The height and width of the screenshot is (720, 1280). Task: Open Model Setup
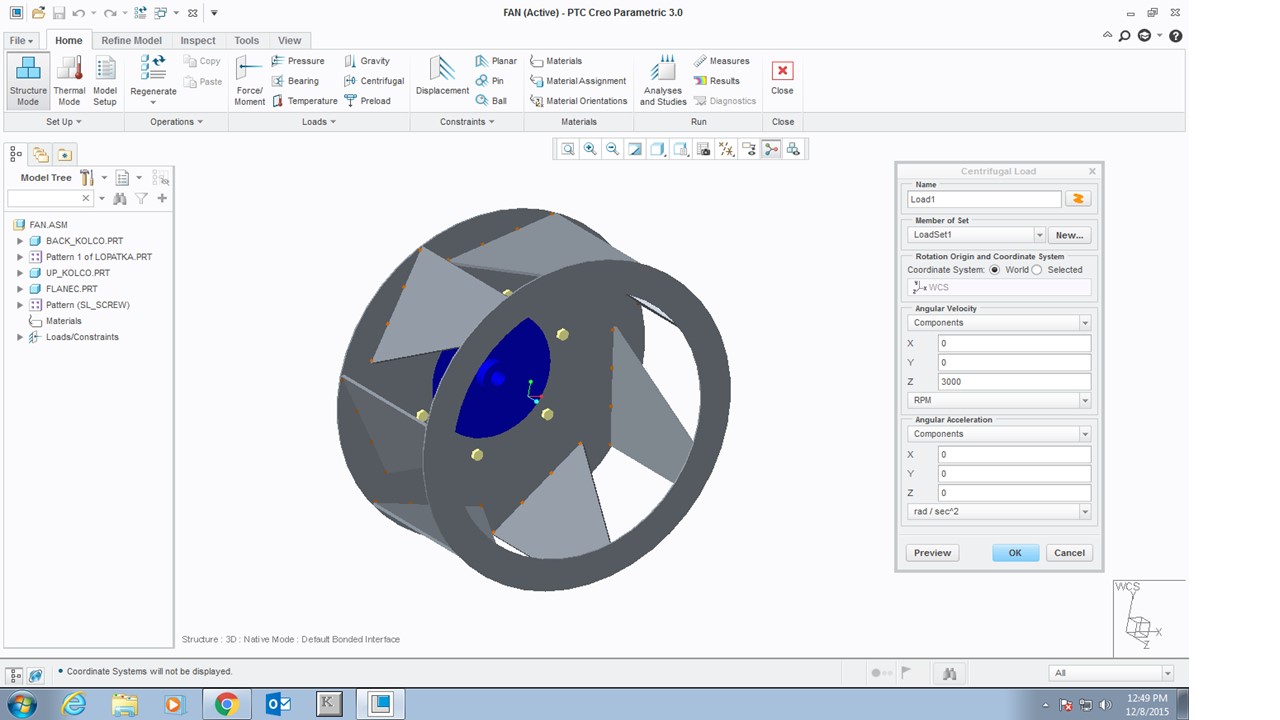pos(105,81)
